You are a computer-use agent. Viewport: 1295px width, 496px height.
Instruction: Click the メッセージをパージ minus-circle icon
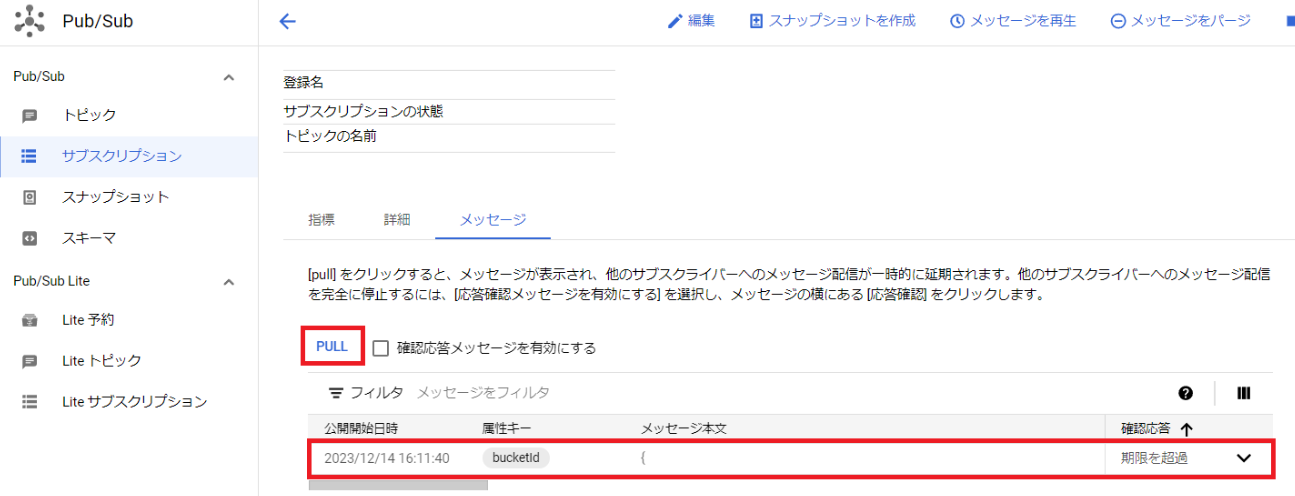(x=1118, y=21)
